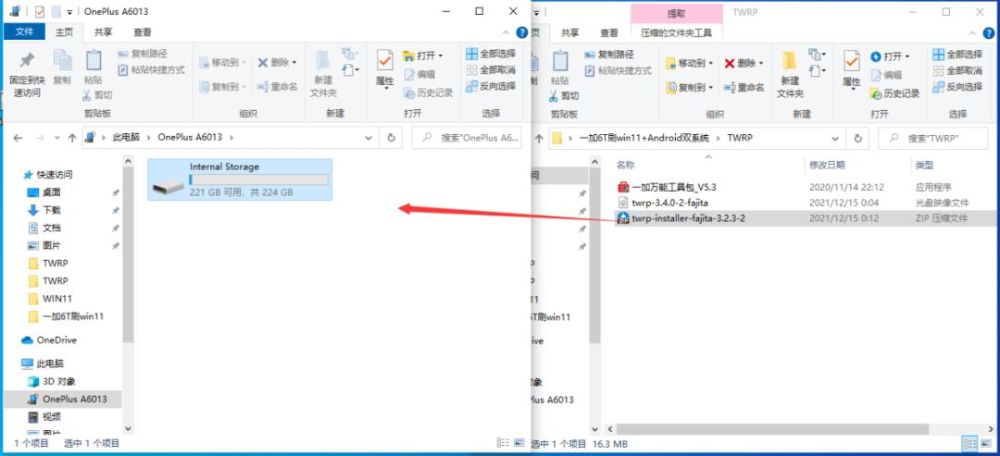Click Paste icon in OnePlus A6013 window ribbon
The height and width of the screenshot is (456, 1000).
pos(93,68)
